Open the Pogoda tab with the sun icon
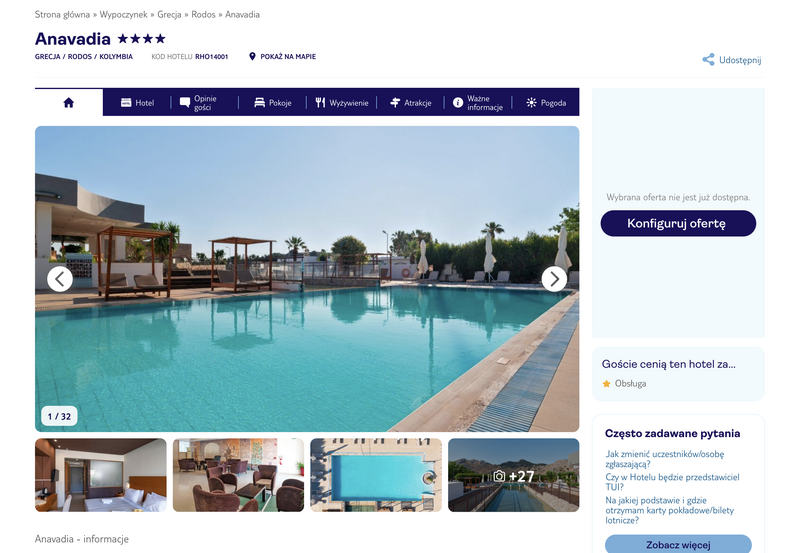 [546, 103]
